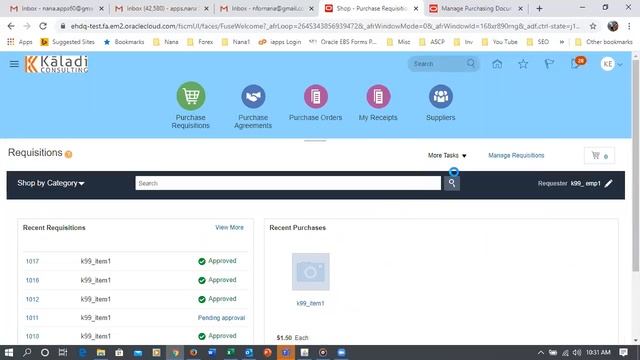Open the KE user avatar menu
Viewport: 640px width, 360px height.
(611, 64)
